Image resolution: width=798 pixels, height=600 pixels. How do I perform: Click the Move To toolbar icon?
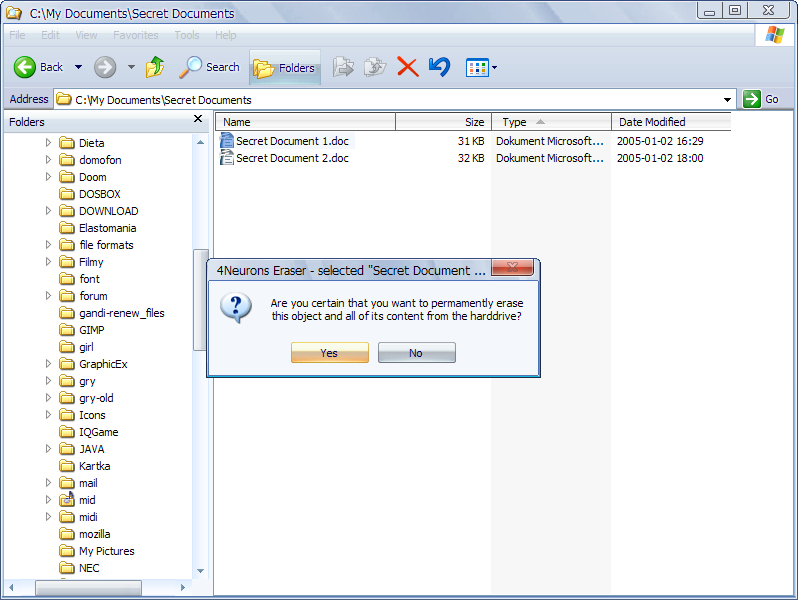pyautogui.click(x=344, y=67)
